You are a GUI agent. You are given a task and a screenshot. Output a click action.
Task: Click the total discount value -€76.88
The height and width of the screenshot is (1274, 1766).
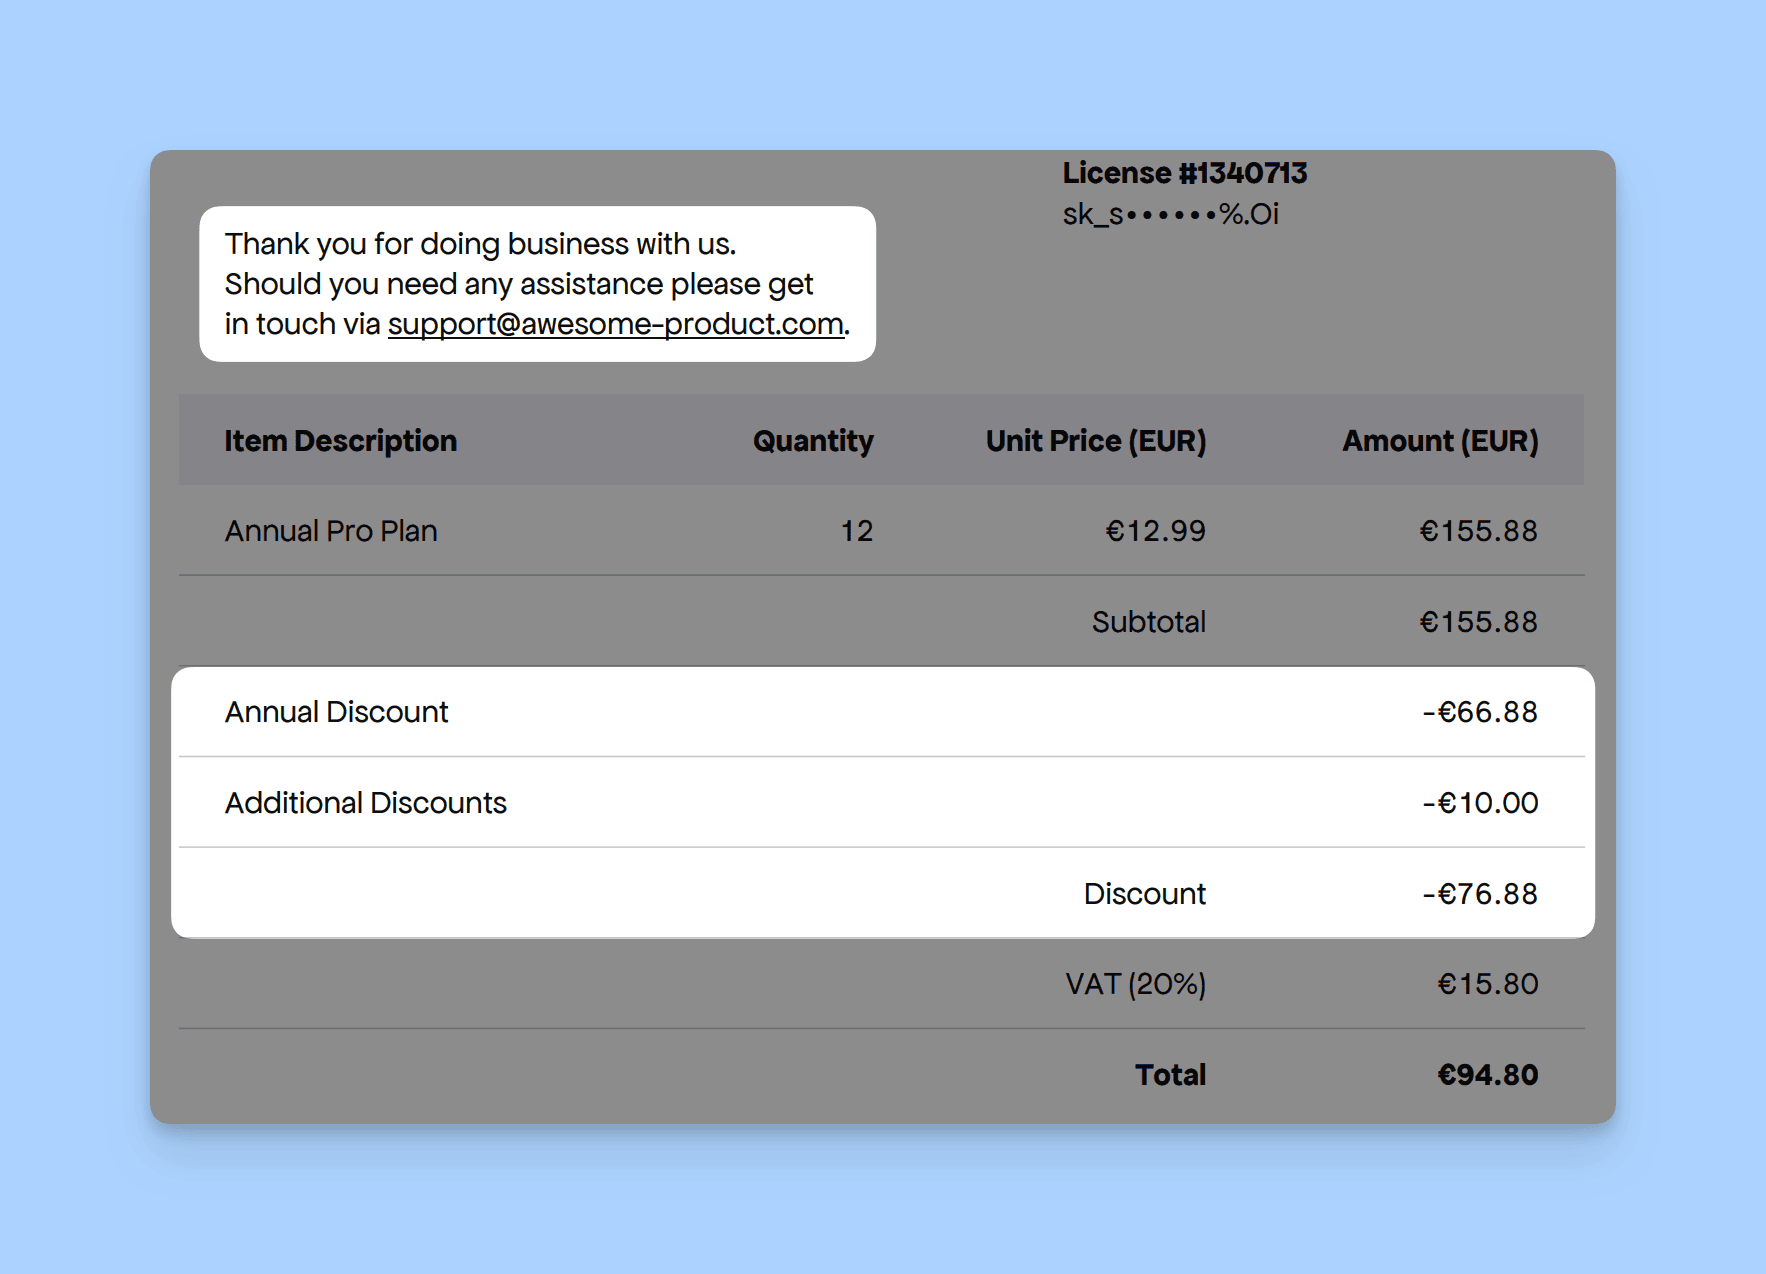[1480, 894]
